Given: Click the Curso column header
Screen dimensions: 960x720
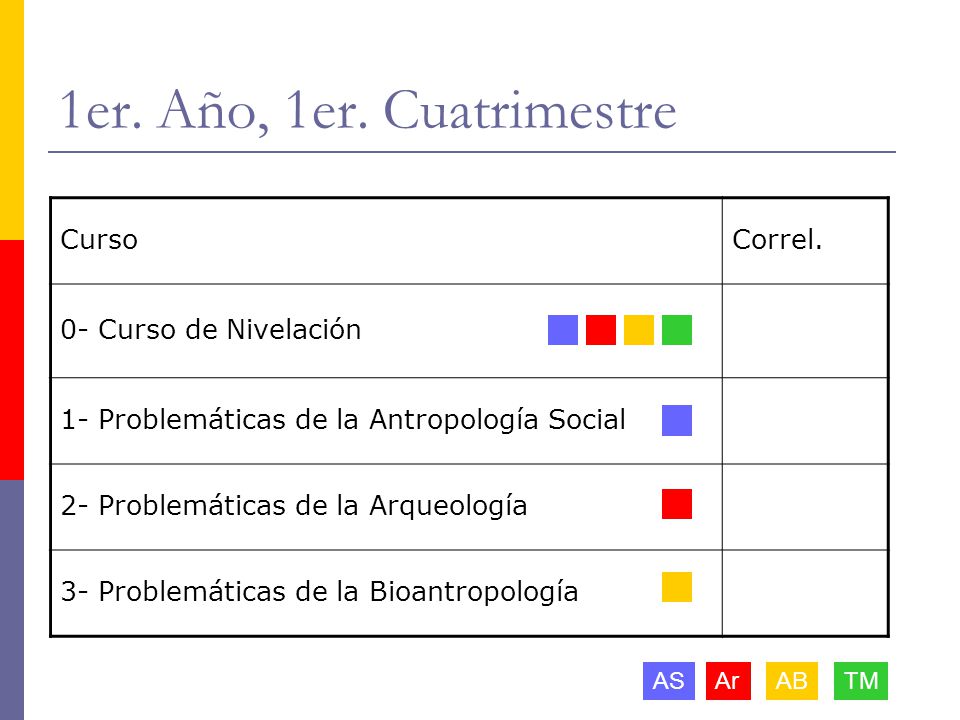Looking at the screenshot, I should [99, 239].
